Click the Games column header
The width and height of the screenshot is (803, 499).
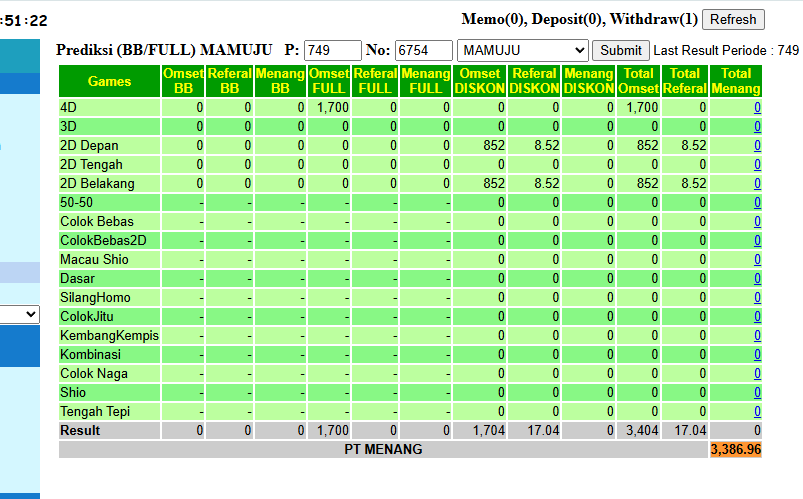click(110, 81)
